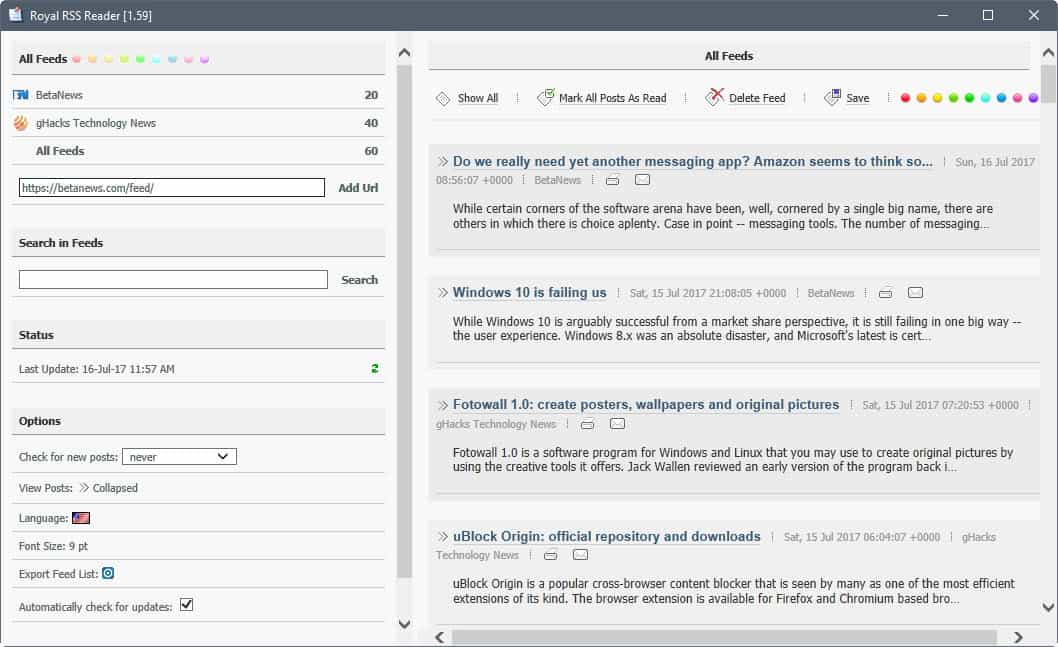Pick the red color dot next to Save
Screen dimensions: 1058x647
(906, 99)
